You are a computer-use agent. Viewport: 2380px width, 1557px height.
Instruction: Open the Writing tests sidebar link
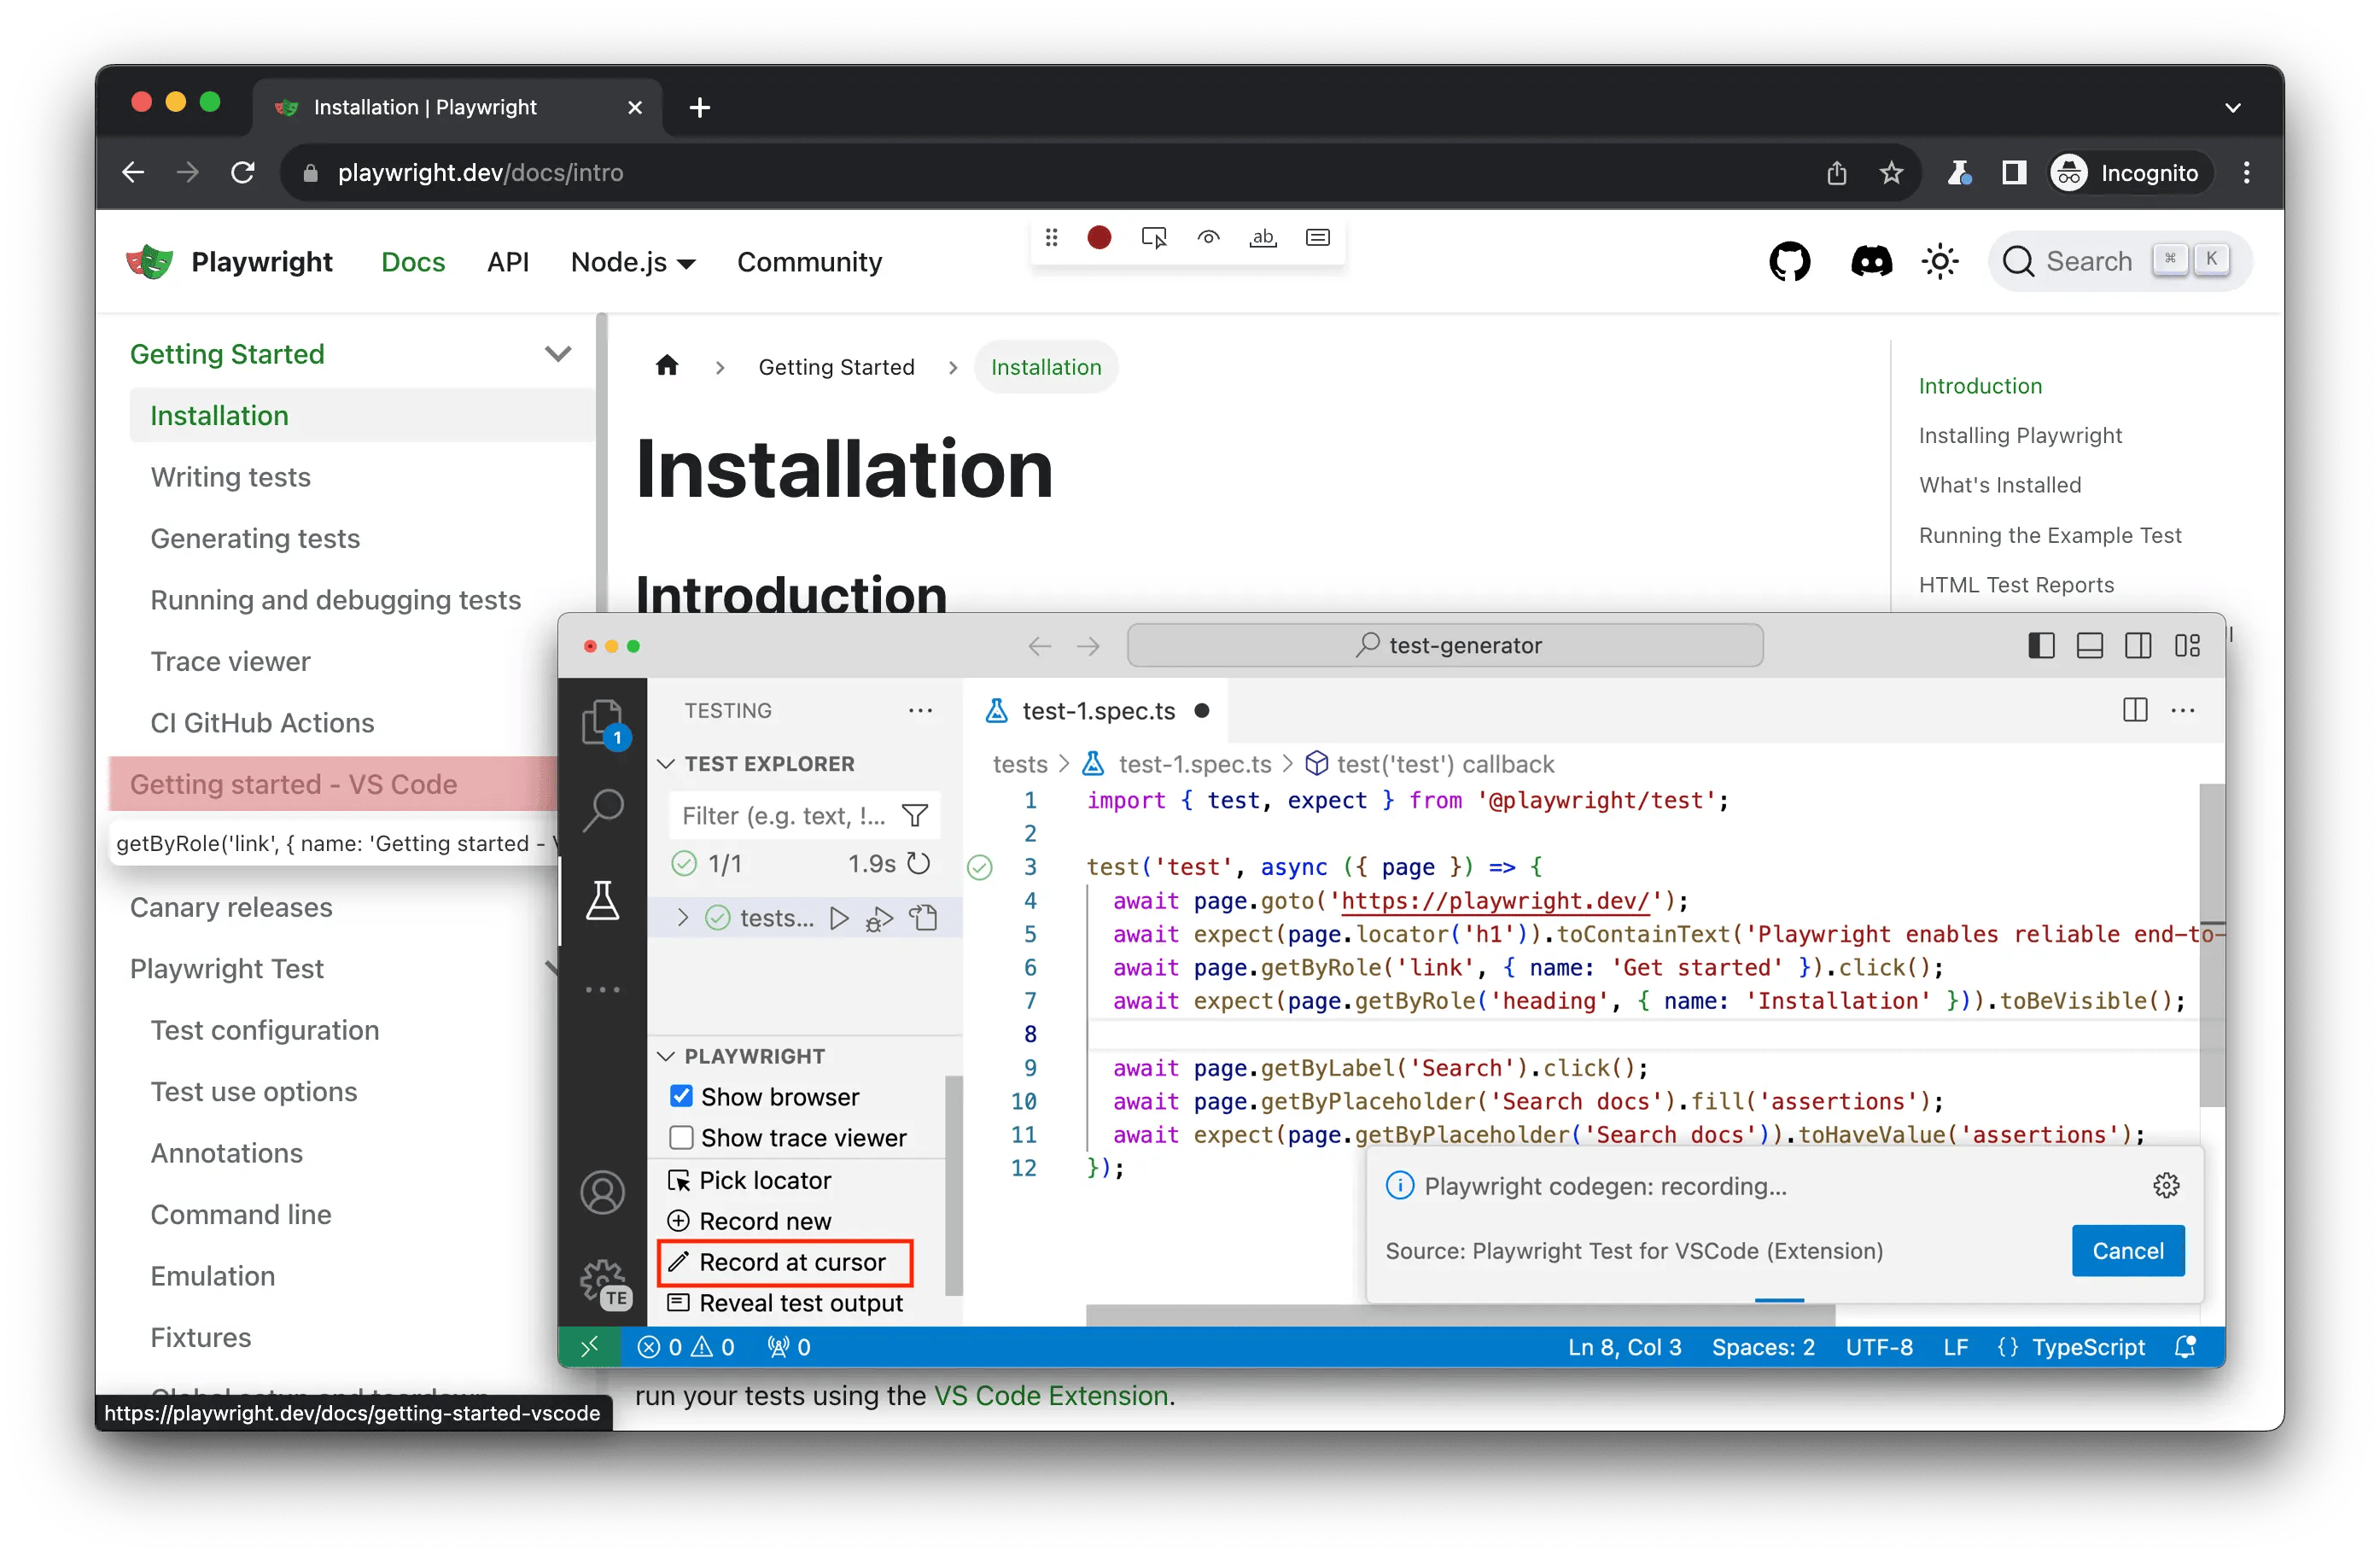pos(230,477)
